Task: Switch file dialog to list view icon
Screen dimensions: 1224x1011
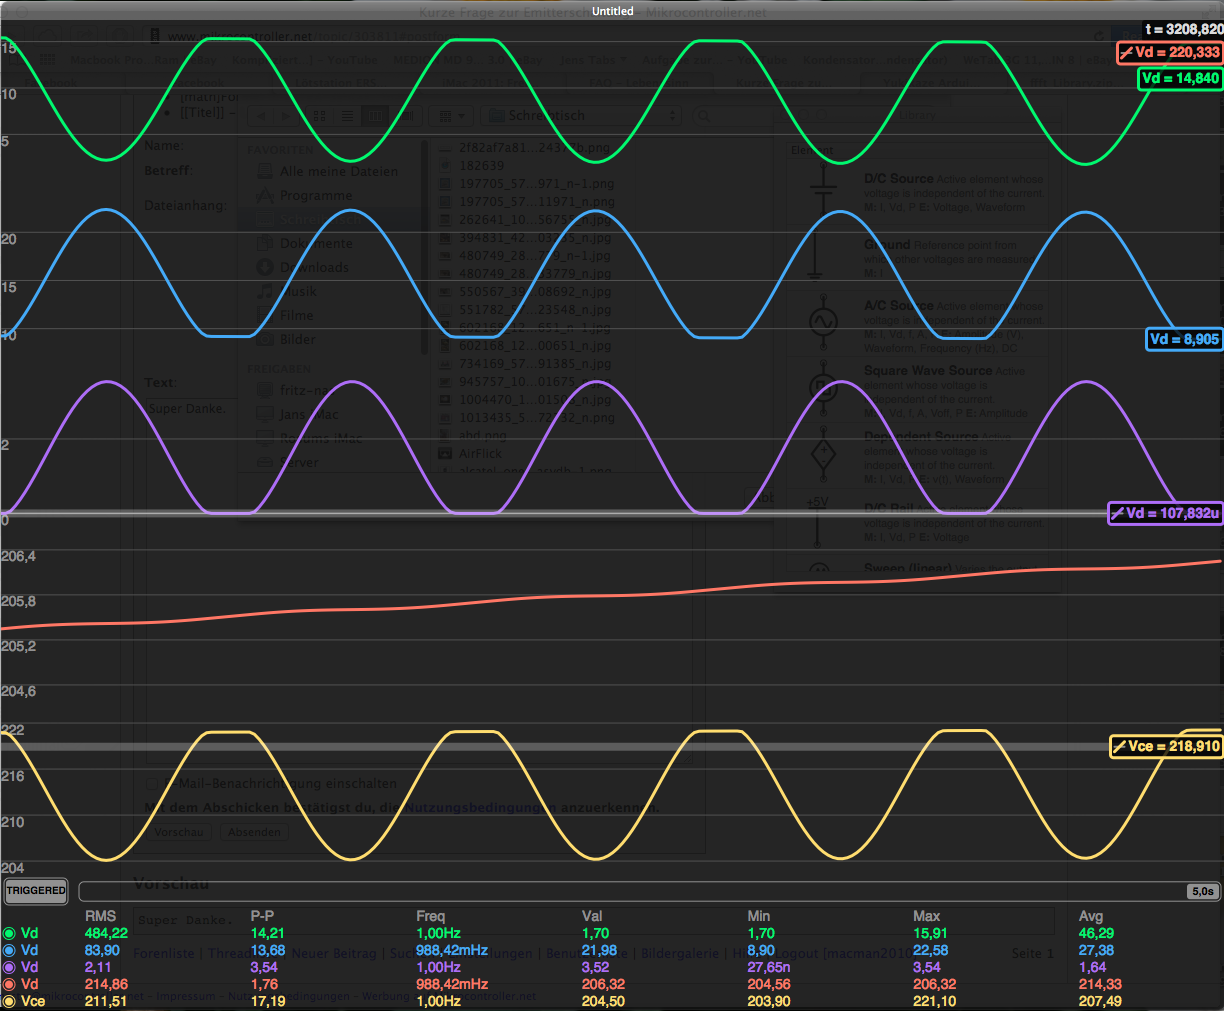Action: click(347, 116)
